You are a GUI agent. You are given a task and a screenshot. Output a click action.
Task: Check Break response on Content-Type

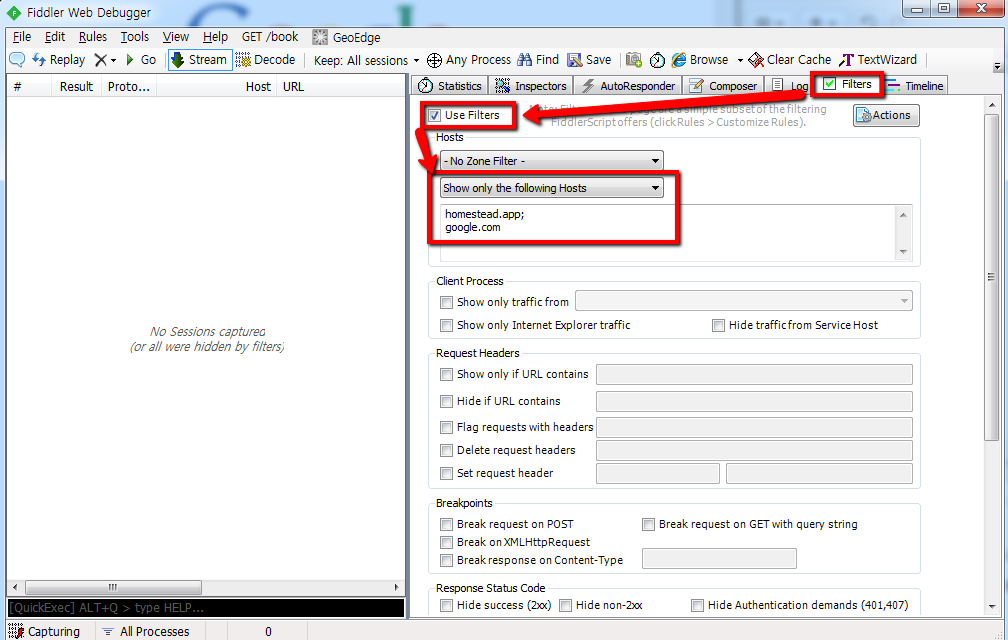tap(446, 560)
